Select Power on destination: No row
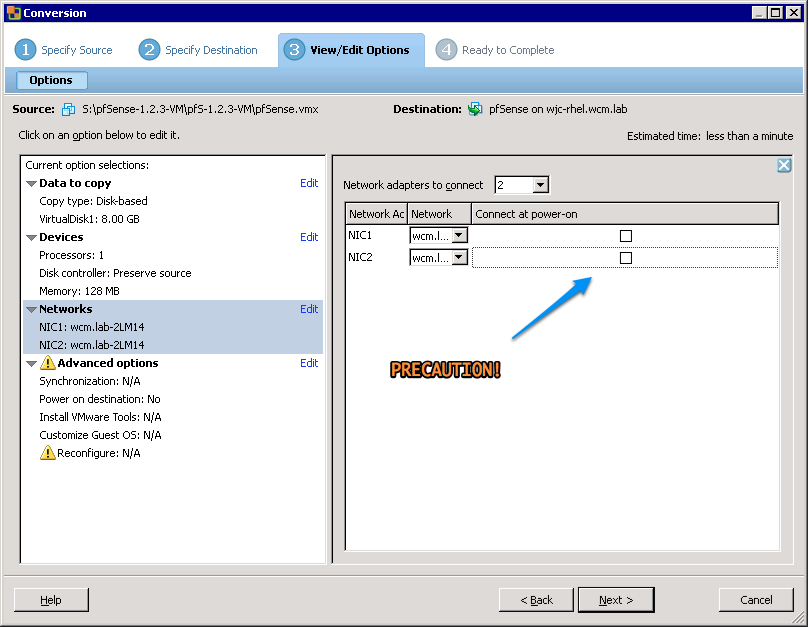Screen dimensions: 808x627 [100, 399]
